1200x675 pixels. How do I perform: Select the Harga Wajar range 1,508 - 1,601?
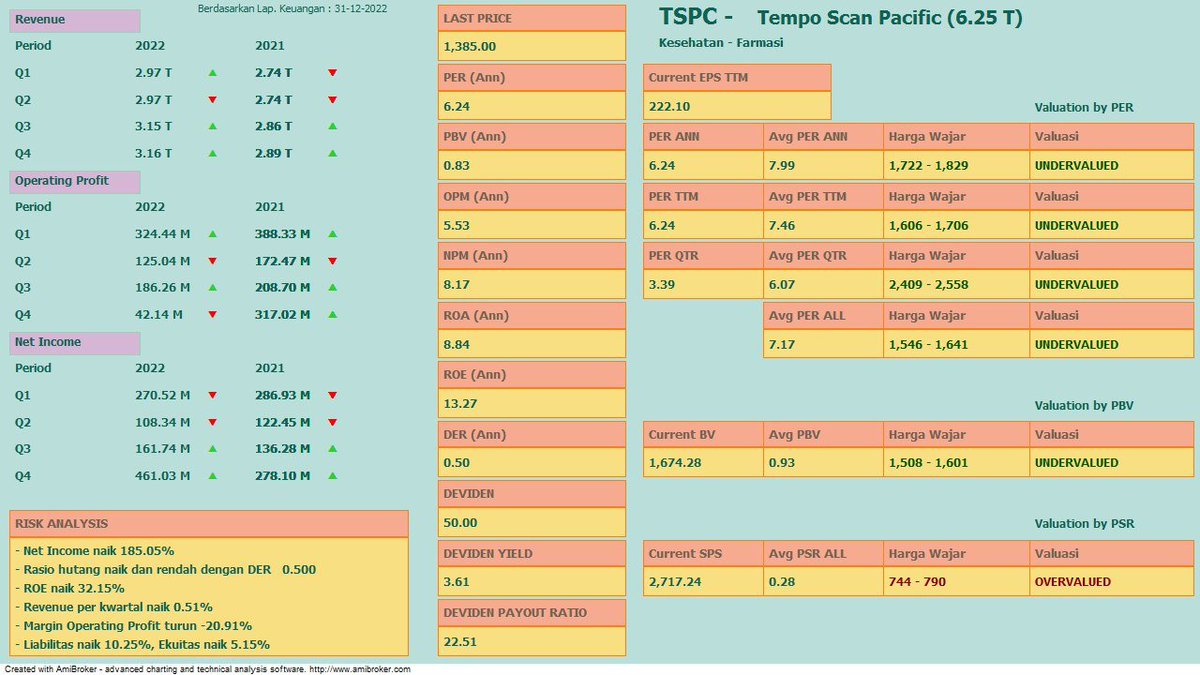(x=956, y=463)
